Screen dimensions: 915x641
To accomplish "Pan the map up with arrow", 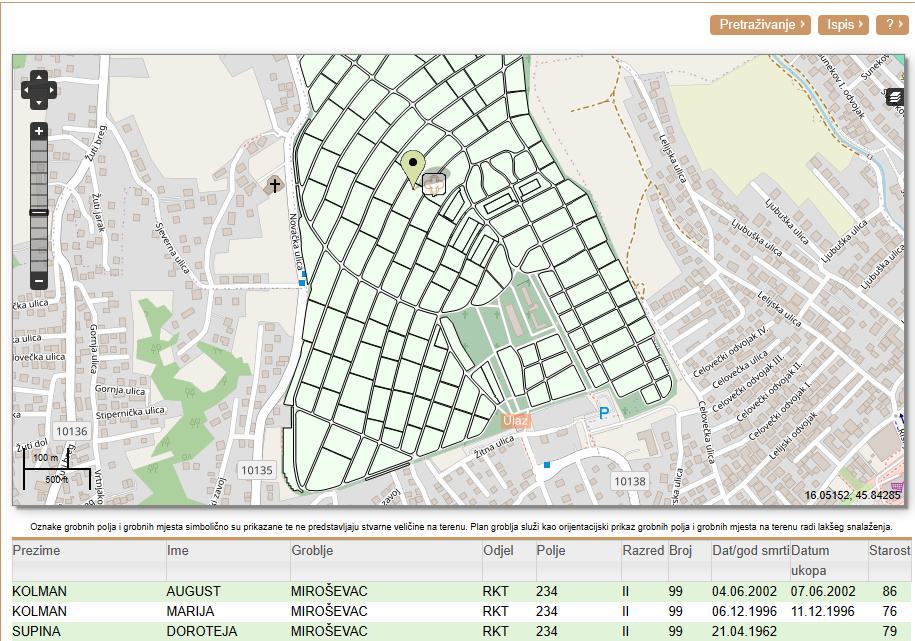I will (x=39, y=78).
